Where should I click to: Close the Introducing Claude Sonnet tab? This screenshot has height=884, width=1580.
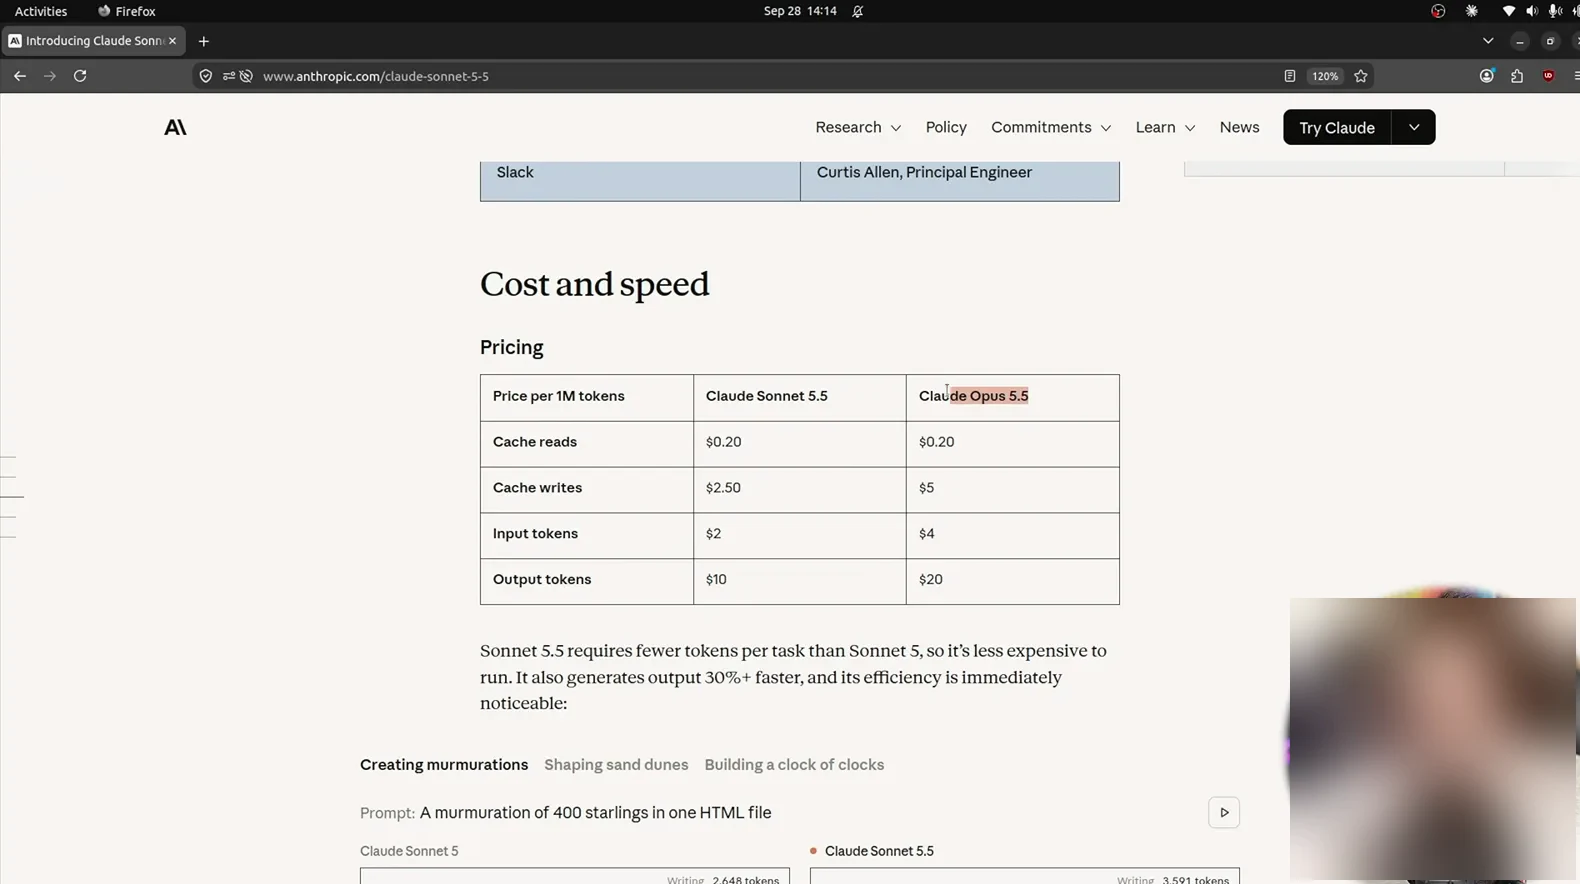[x=172, y=41]
